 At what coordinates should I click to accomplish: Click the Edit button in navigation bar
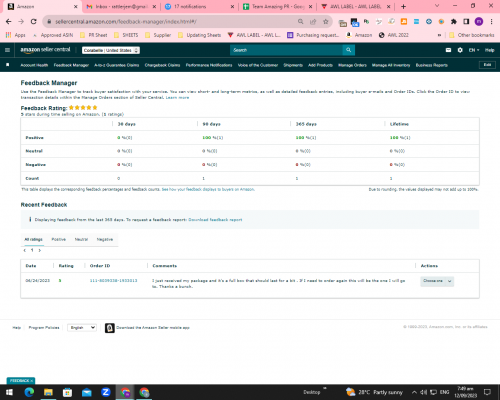(487, 65)
